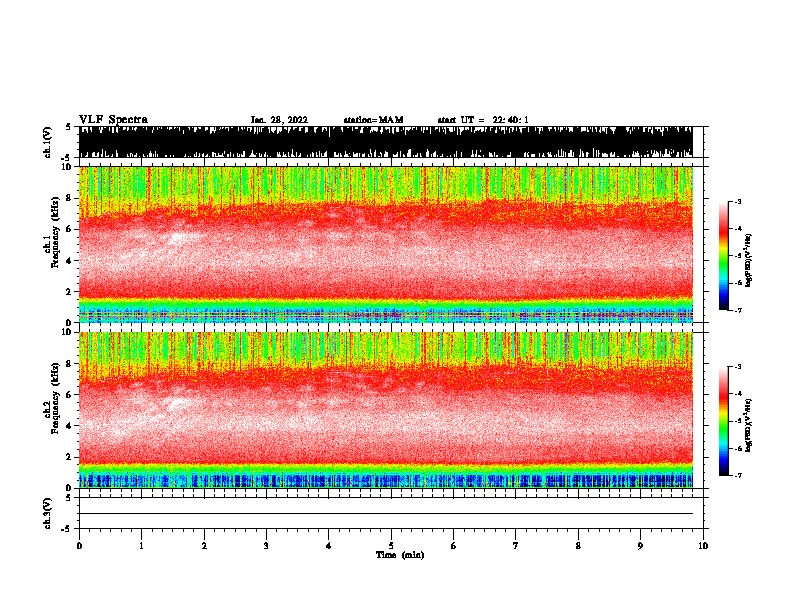792x612 pixels.
Task: Click the '-7' label on ch.1 color scale
Action: click(x=737, y=310)
